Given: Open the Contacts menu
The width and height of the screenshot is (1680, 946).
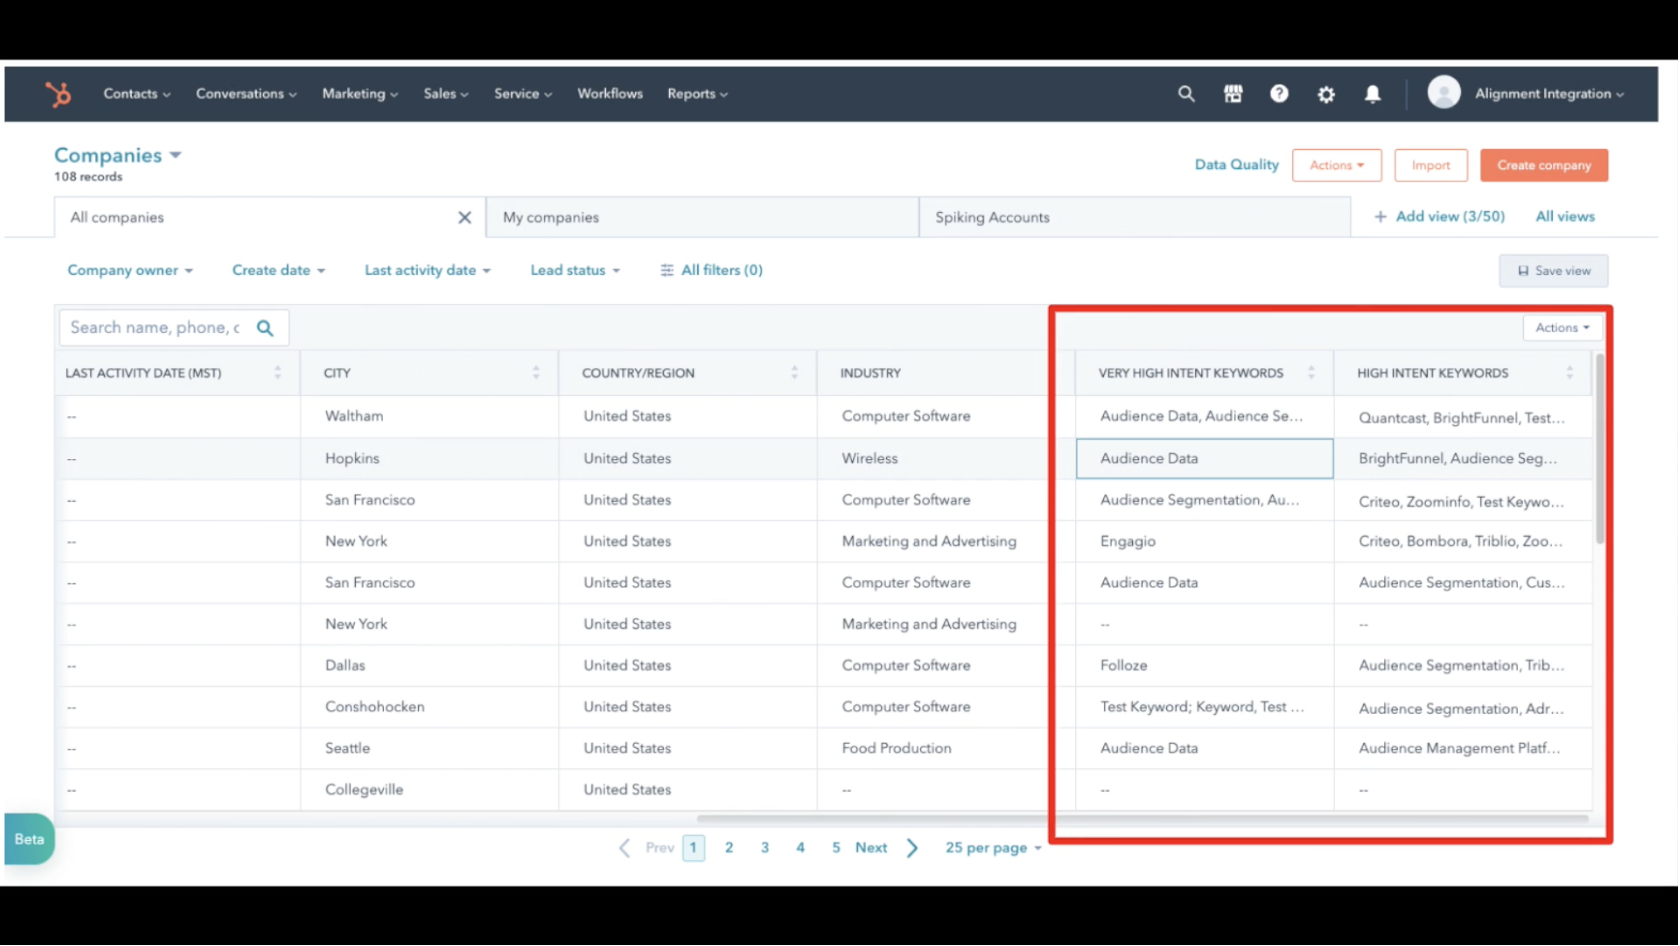Looking at the screenshot, I should tap(137, 94).
